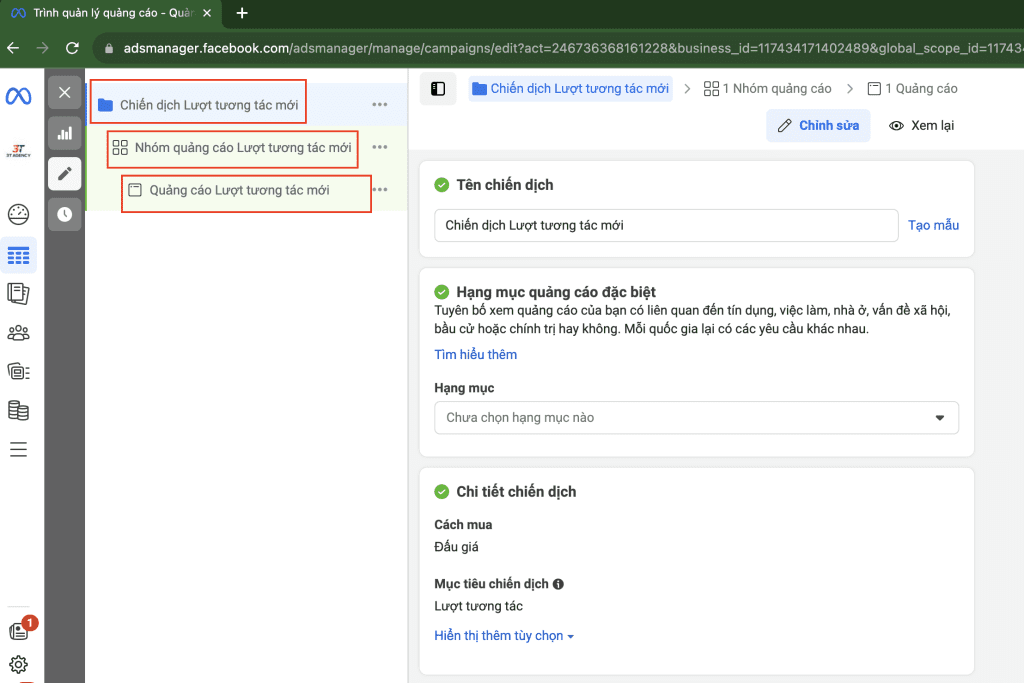
Task: Open the all tools hamburger menu
Action: [18, 449]
